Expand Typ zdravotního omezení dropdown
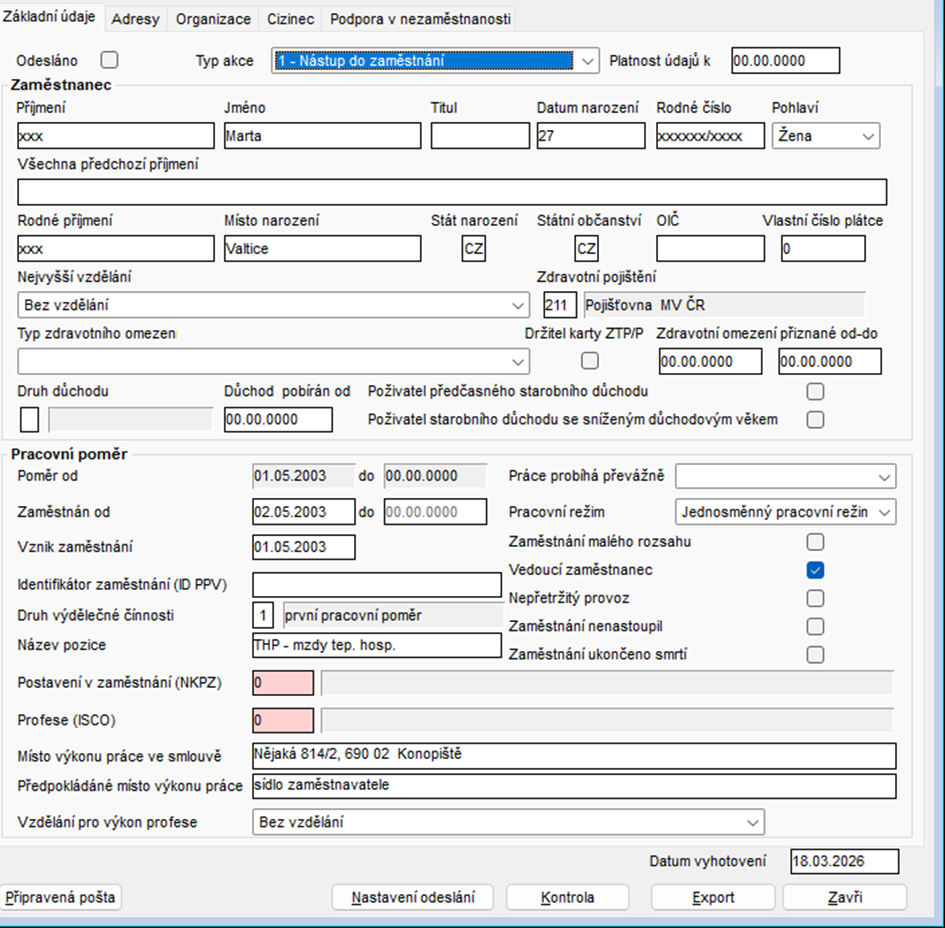The image size is (945, 928). pyautogui.click(x=274, y=362)
